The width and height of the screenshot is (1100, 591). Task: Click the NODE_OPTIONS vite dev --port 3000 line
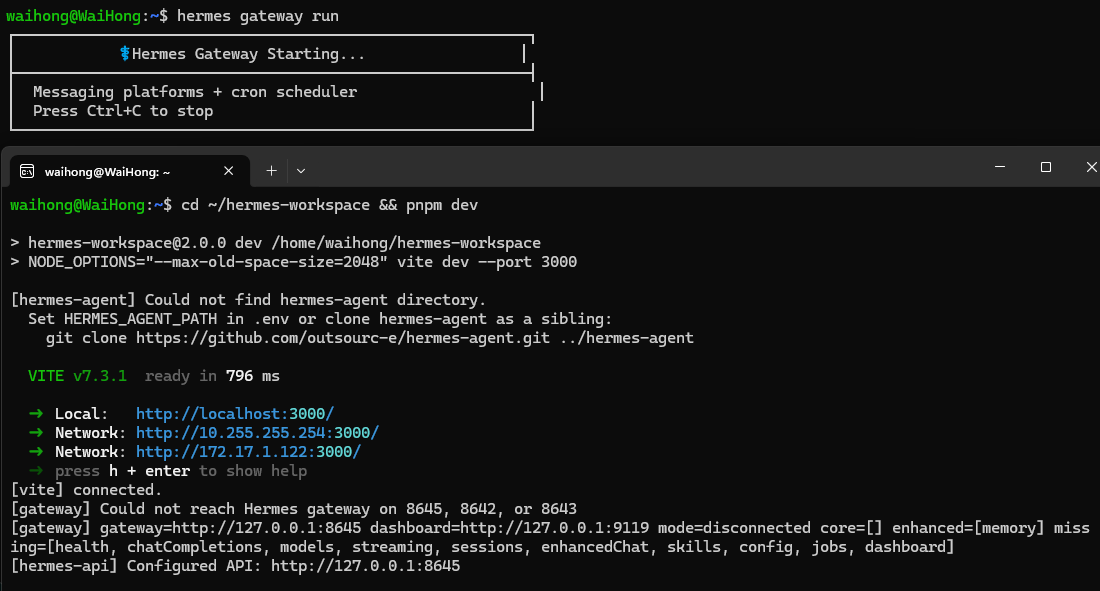click(294, 261)
